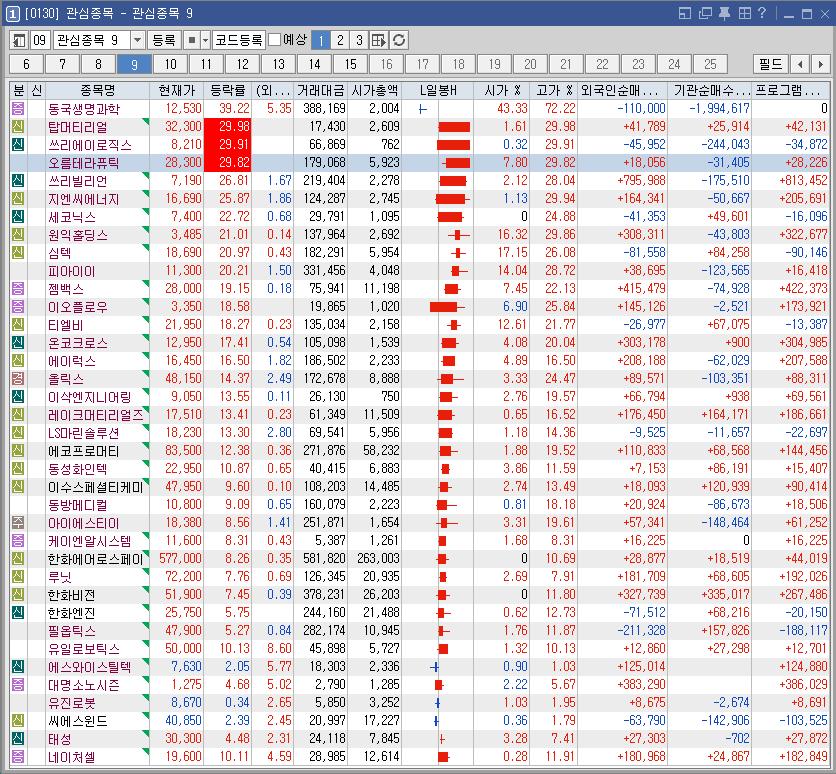Open the dropdown arrow next to stop button
The image size is (836, 774).
point(205,40)
